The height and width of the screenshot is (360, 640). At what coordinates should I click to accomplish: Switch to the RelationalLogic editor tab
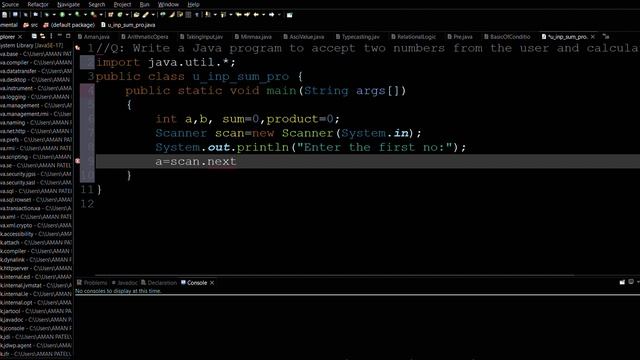click(413, 37)
